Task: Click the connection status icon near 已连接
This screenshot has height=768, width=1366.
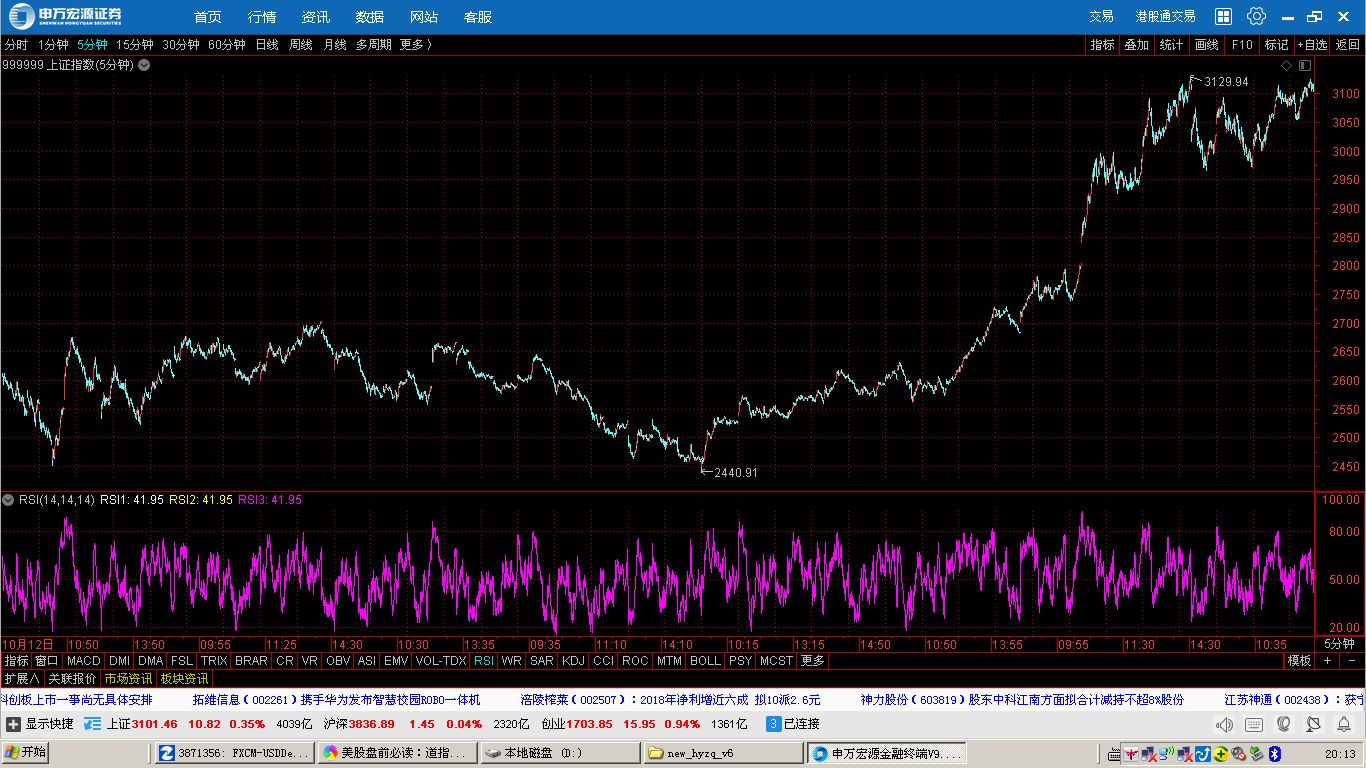Action: pyautogui.click(x=773, y=724)
